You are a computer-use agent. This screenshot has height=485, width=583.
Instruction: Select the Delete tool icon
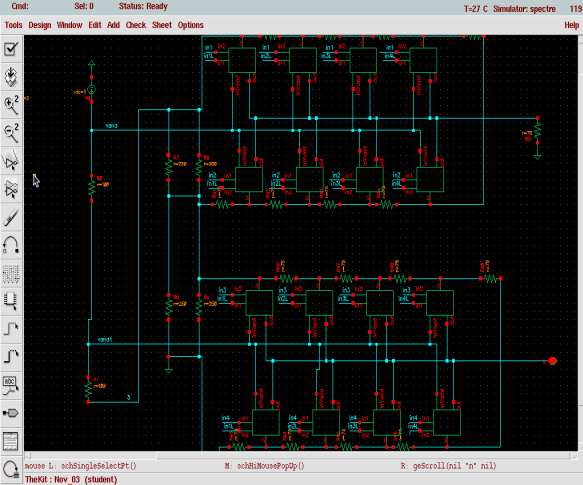click(11, 217)
